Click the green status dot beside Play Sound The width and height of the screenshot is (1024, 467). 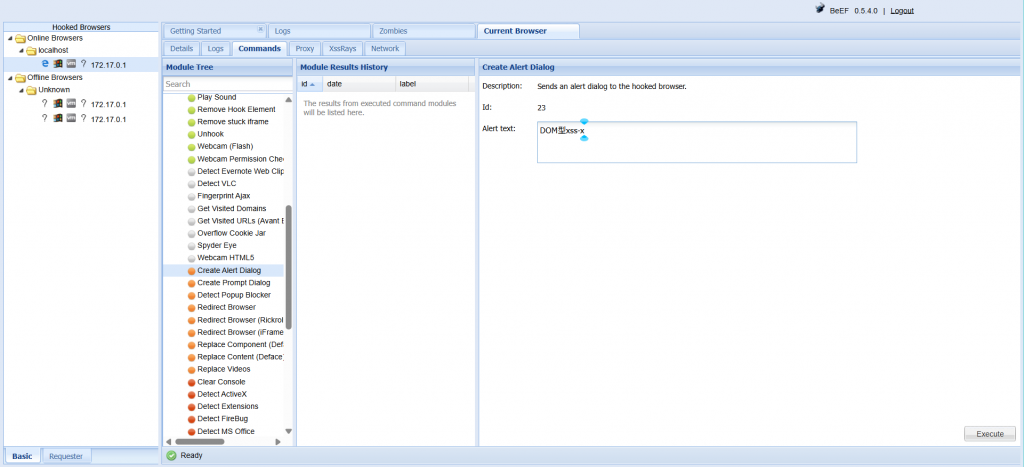[x=191, y=97]
